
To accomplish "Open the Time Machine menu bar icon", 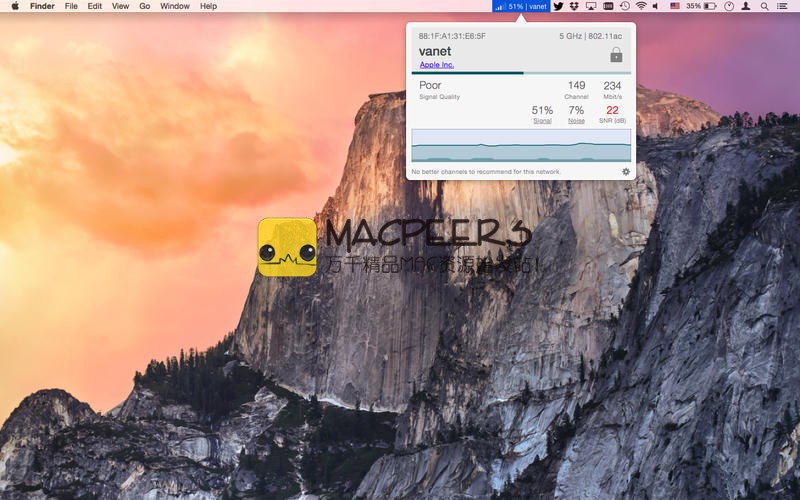I will pos(624,6).
